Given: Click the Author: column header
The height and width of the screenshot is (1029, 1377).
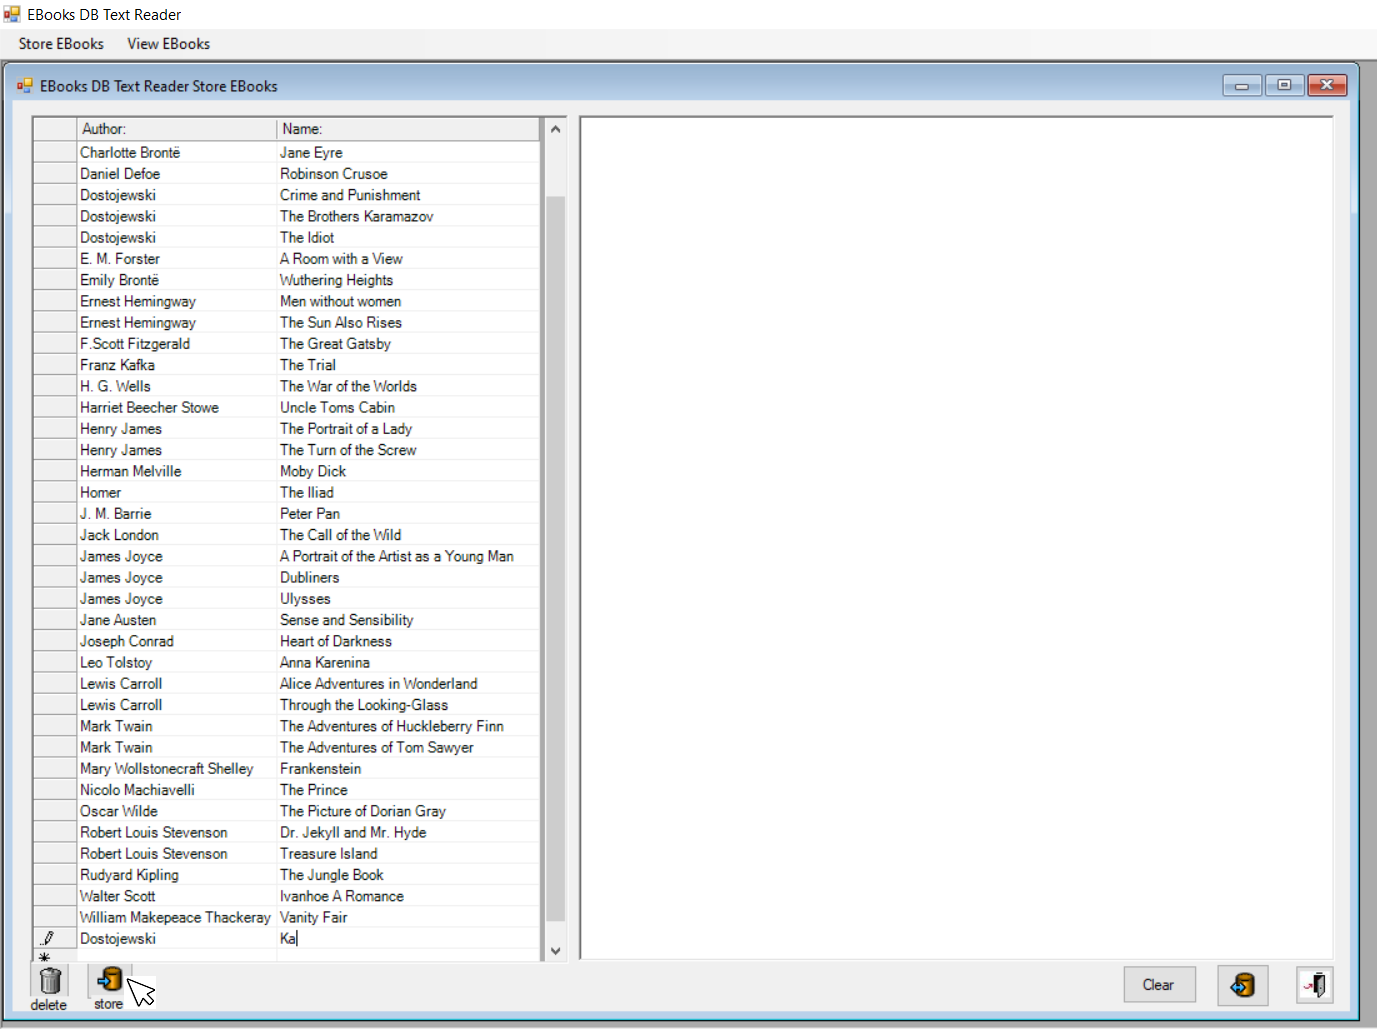Looking at the screenshot, I should coord(177,129).
